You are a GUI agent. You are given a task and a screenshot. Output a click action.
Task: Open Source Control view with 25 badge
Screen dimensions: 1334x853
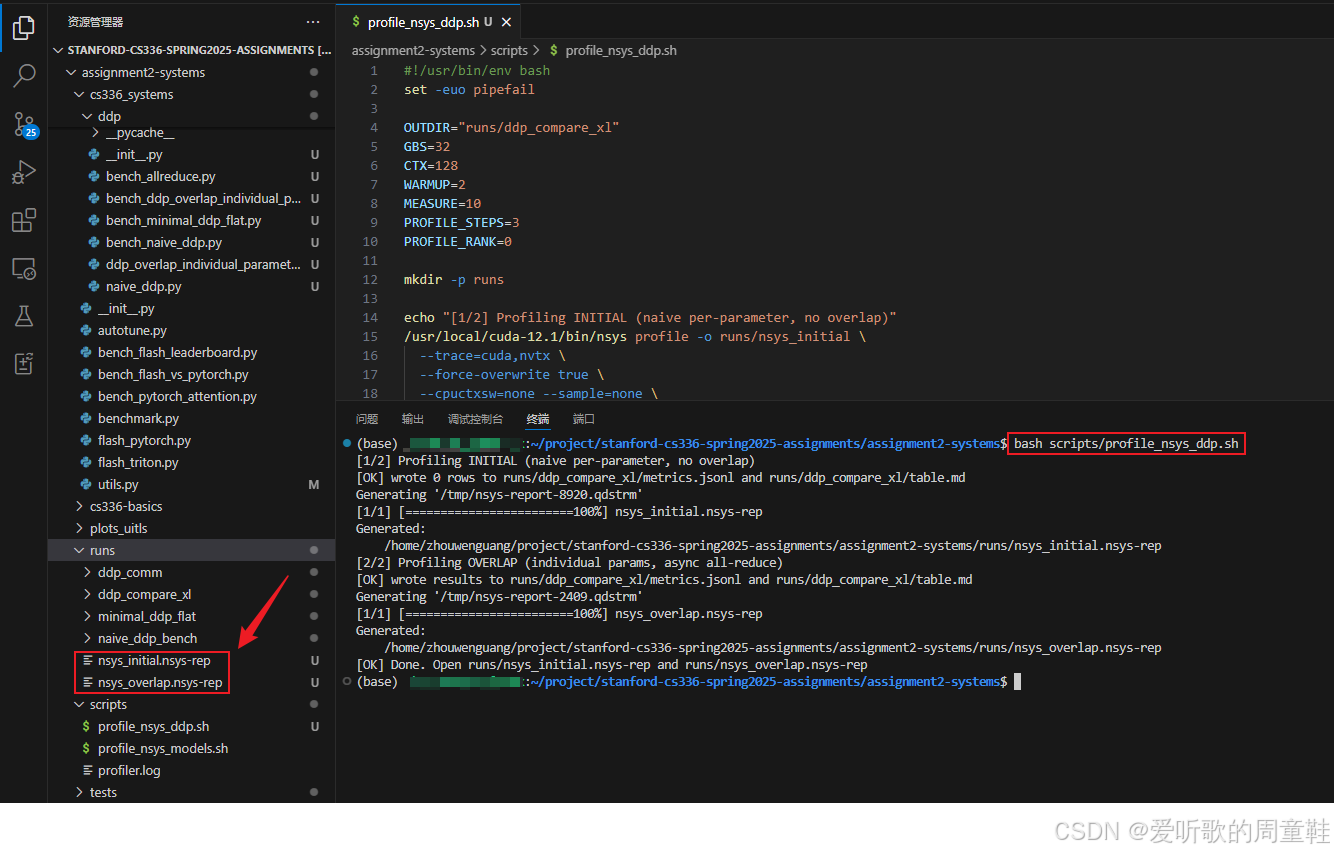(x=24, y=124)
